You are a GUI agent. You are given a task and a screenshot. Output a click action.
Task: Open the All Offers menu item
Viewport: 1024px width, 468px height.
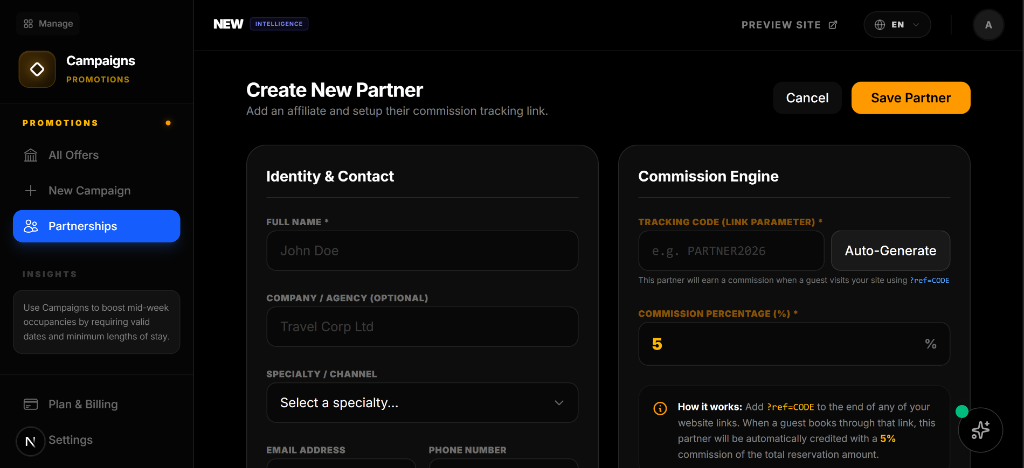[x=73, y=155]
